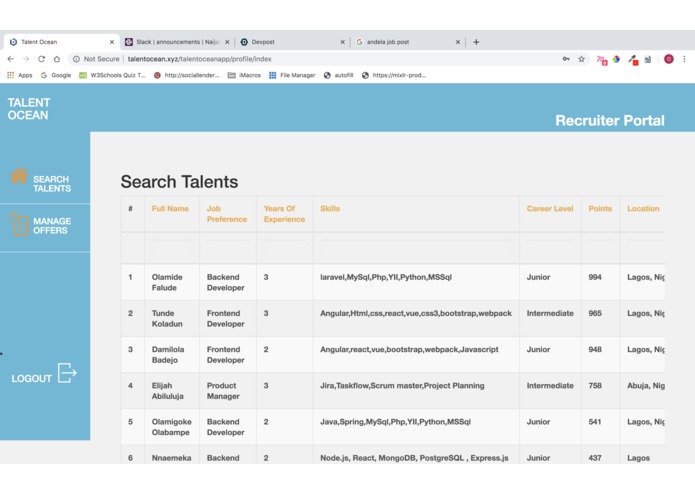Click the LOGOUT label
Image resolution: width=695 pixels, height=494 pixels.
tap(31, 379)
